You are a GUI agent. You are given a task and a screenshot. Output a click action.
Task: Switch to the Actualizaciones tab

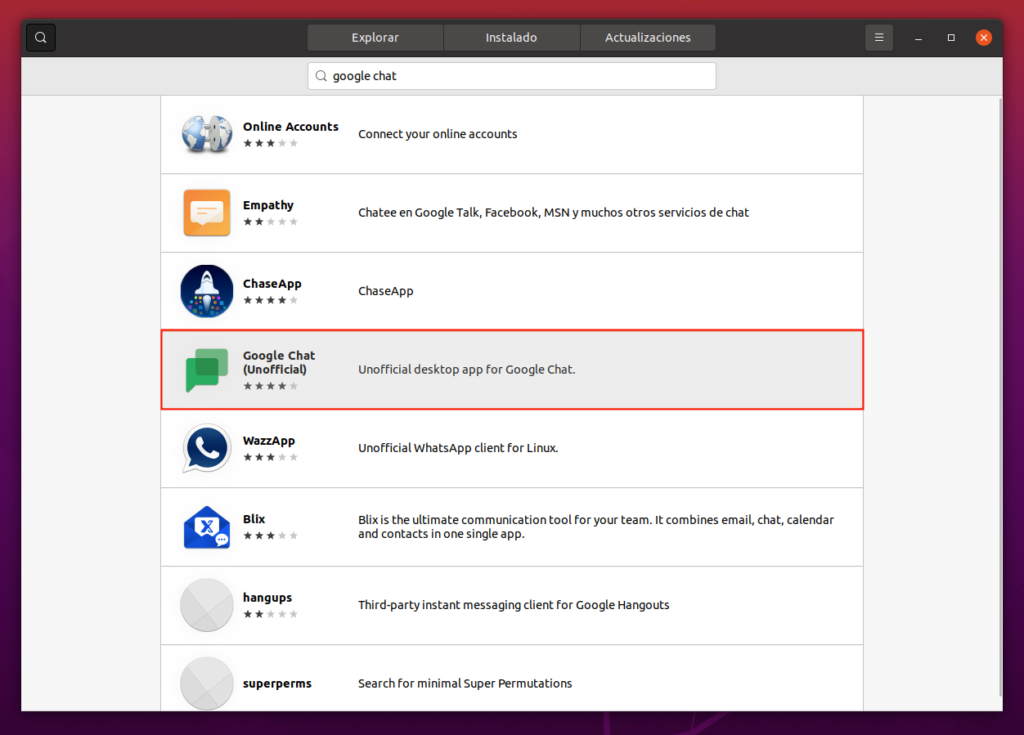click(x=647, y=37)
